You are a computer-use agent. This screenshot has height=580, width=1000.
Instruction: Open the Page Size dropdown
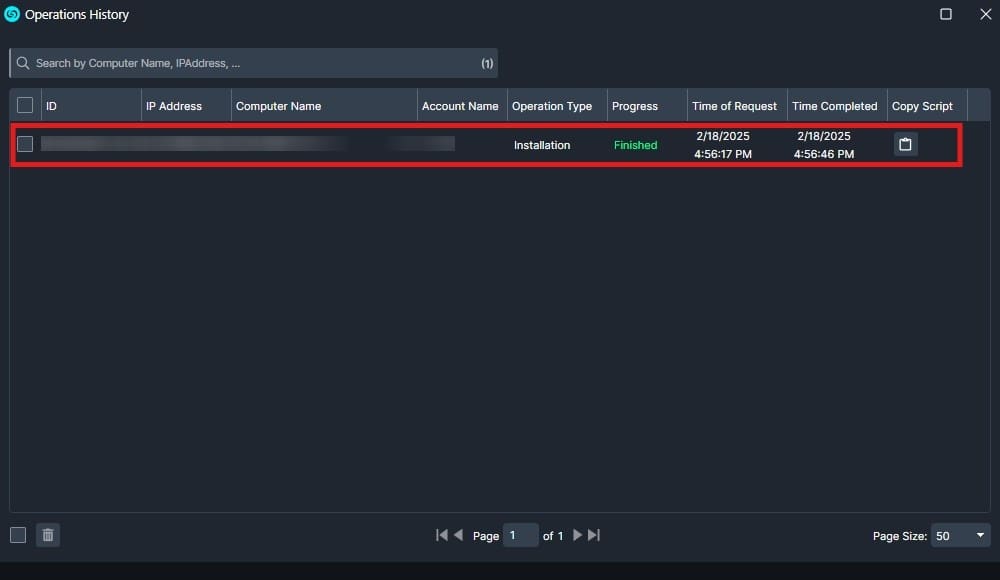(960, 536)
